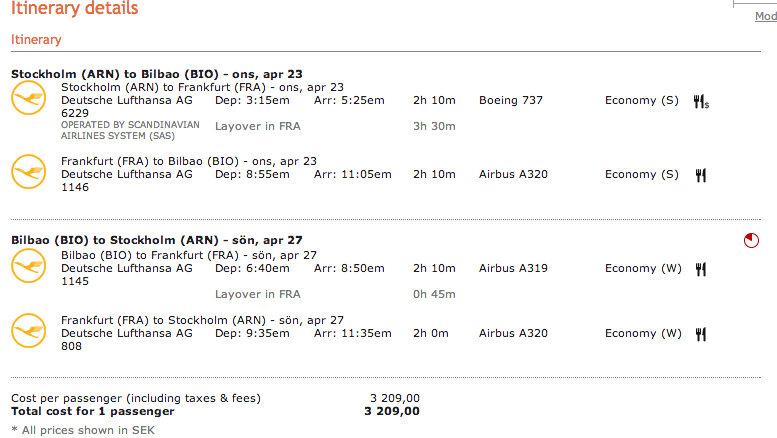Click Operated by Scandinavian Airlines System notice
777x438 pixels.
[x=130, y=130]
